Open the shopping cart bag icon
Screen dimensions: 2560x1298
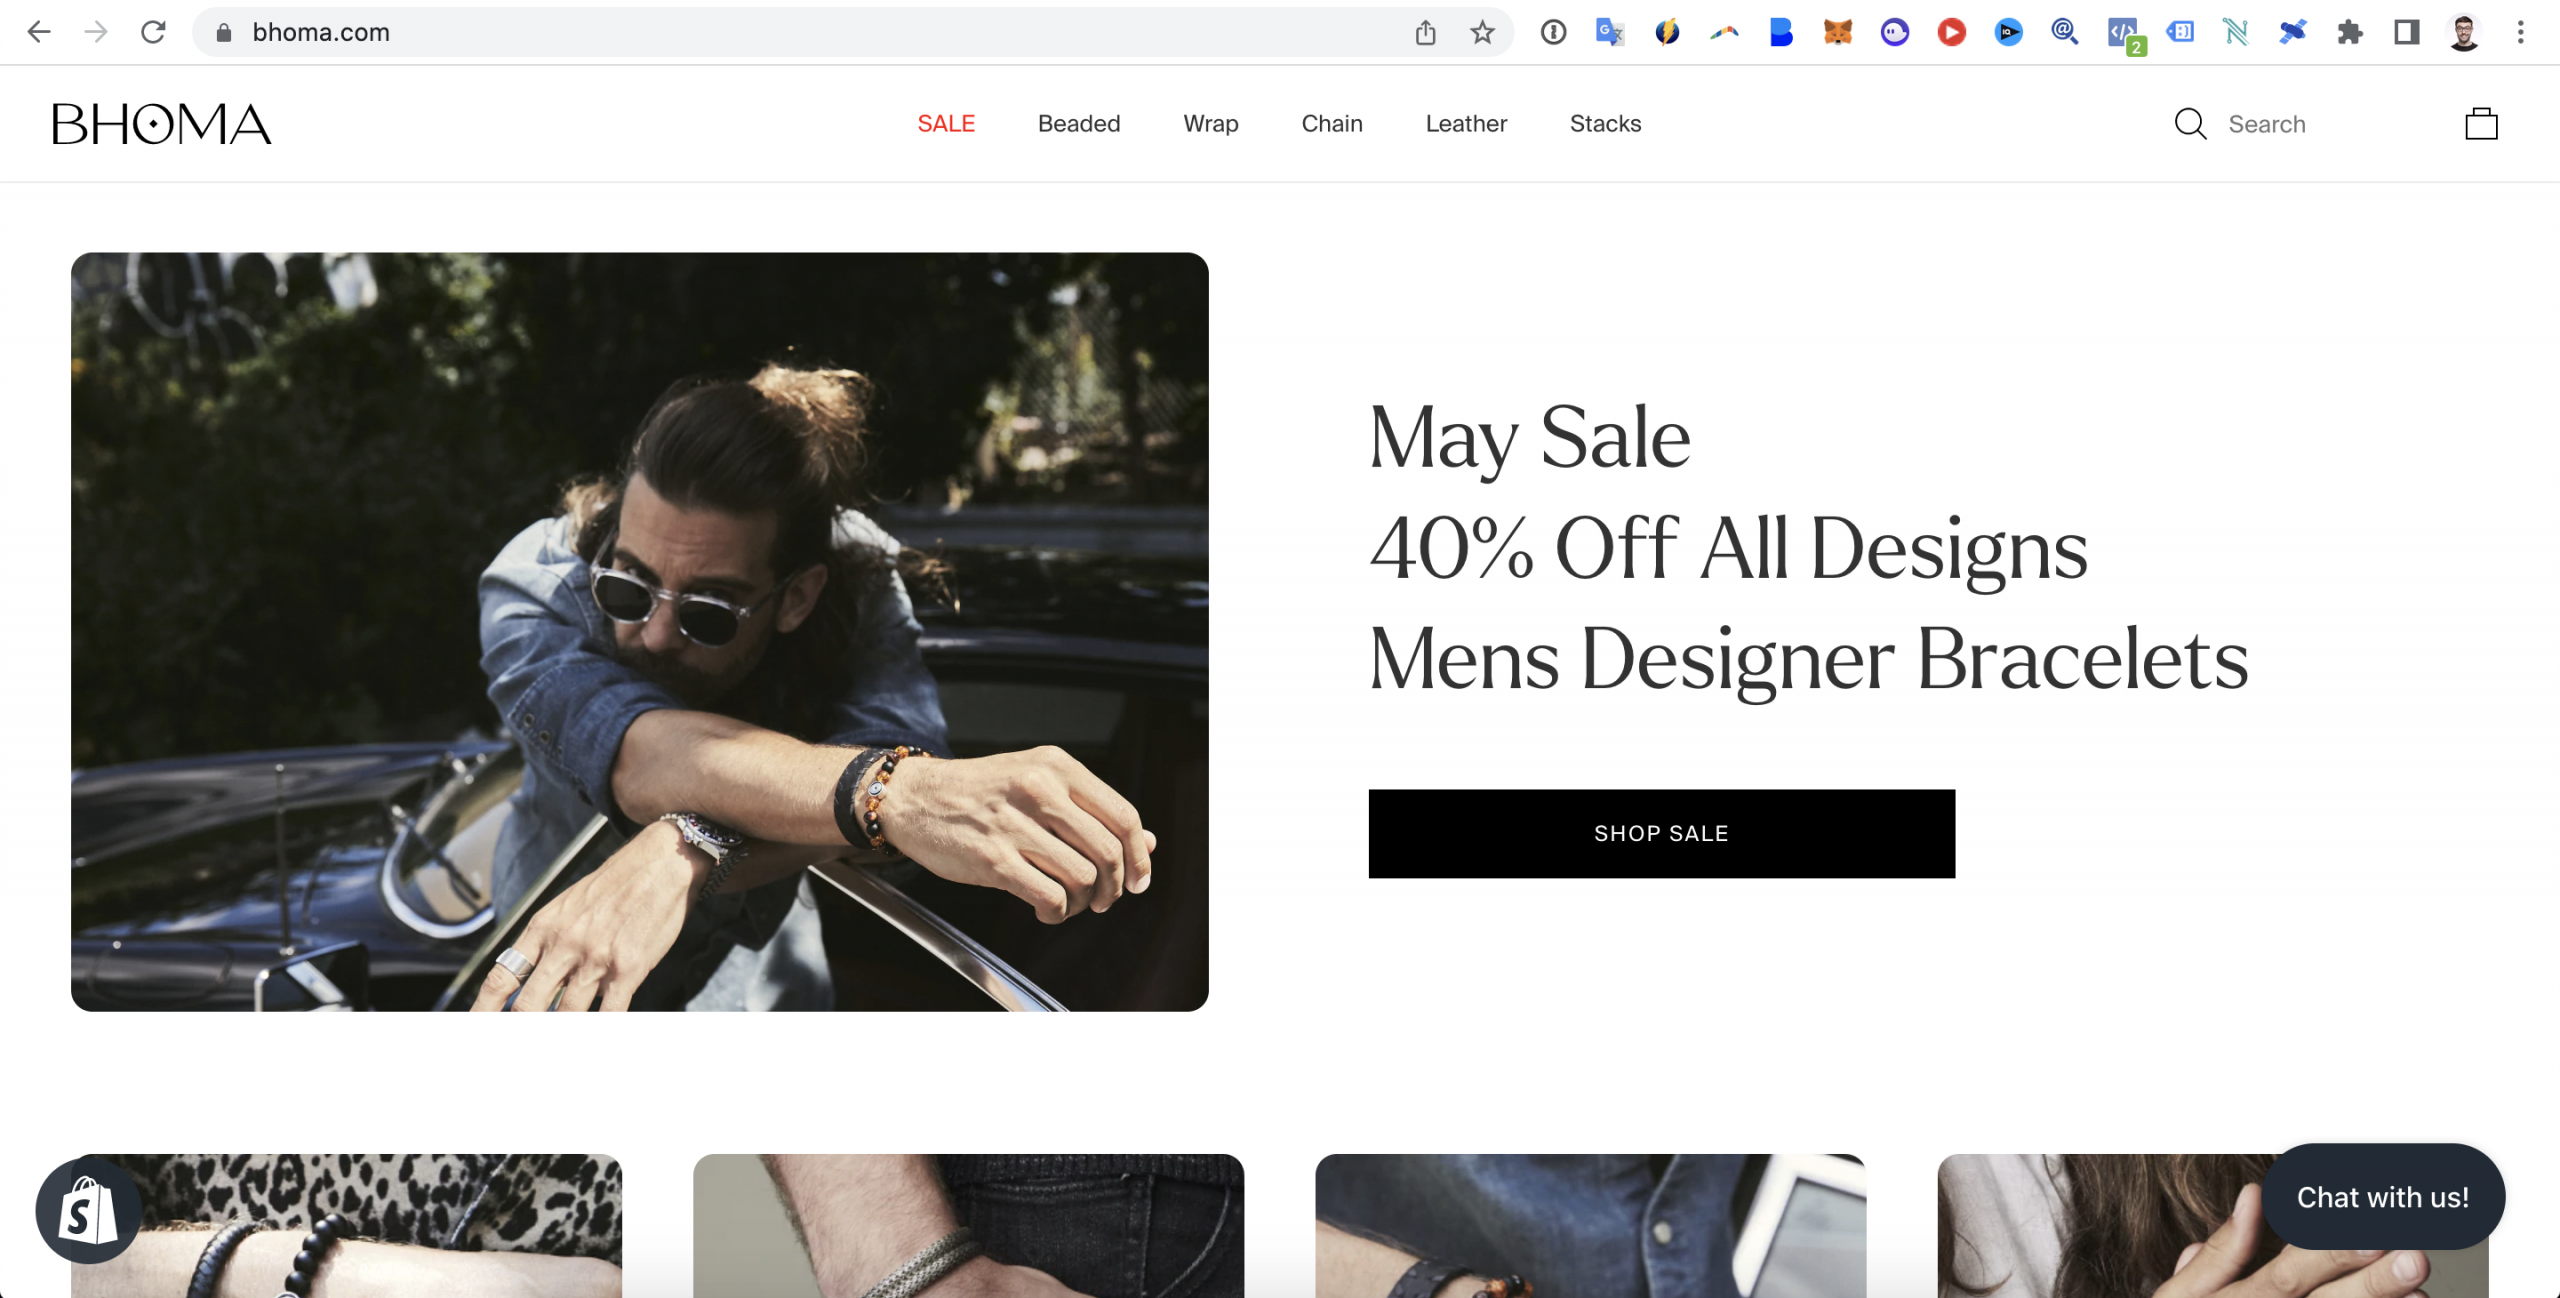(x=2481, y=124)
